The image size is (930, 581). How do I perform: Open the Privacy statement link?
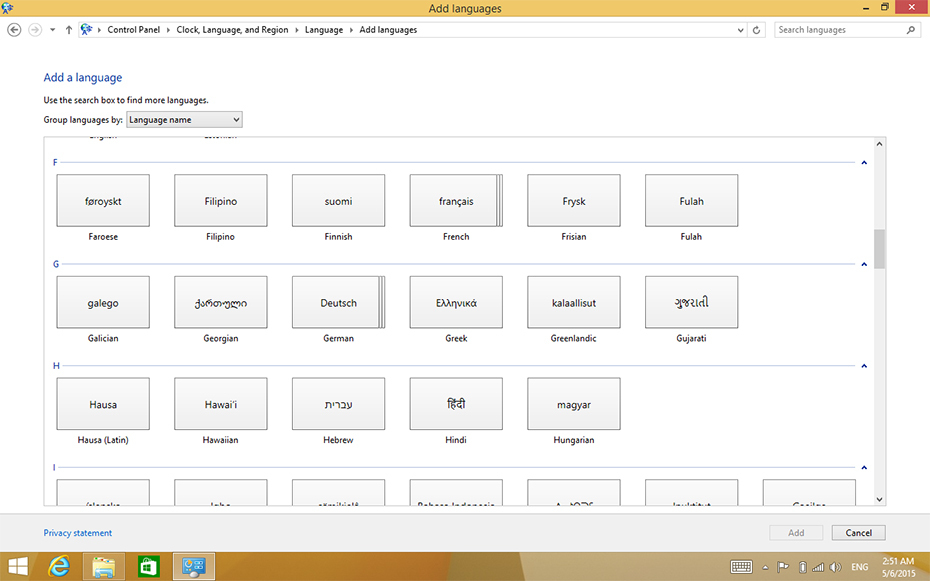(x=78, y=533)
